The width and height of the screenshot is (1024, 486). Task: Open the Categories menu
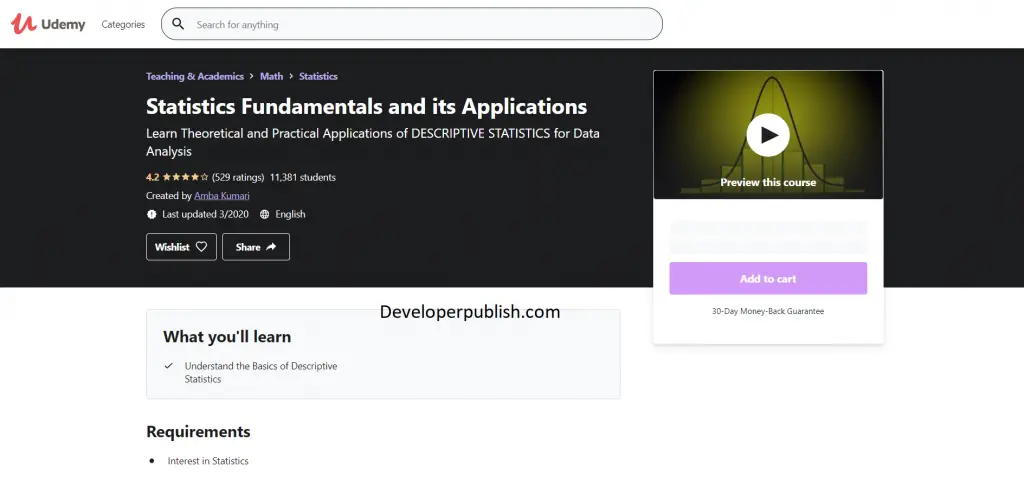click(x=123, y=24)
